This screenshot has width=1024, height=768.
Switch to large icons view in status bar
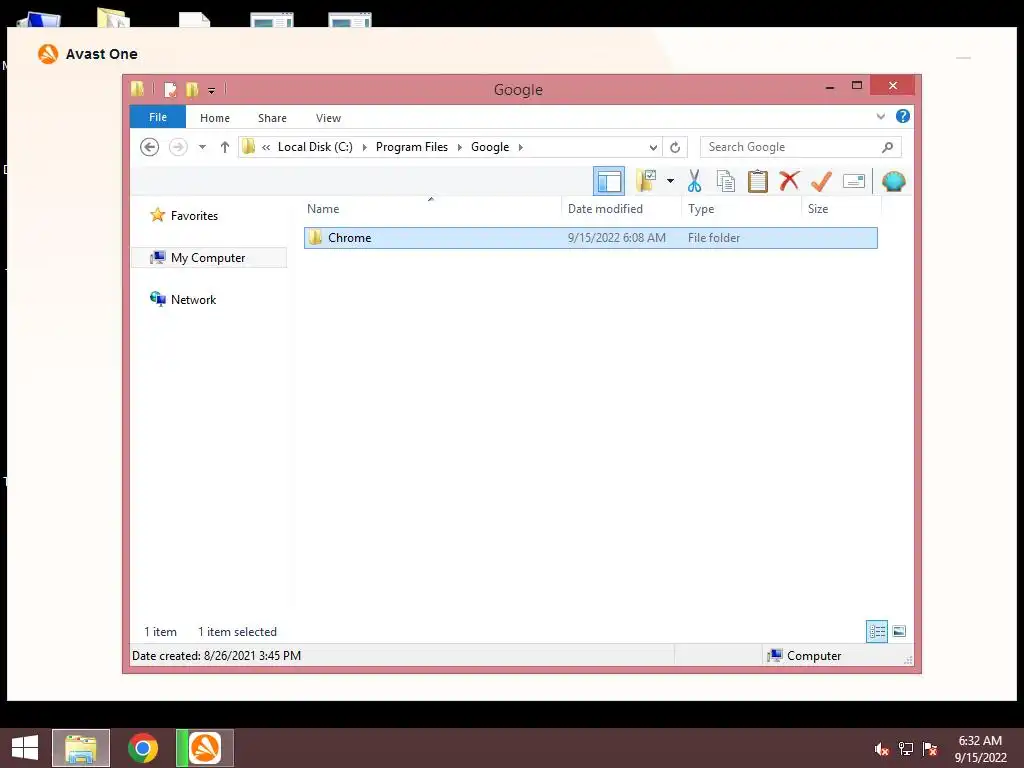[x=899, y=631]
